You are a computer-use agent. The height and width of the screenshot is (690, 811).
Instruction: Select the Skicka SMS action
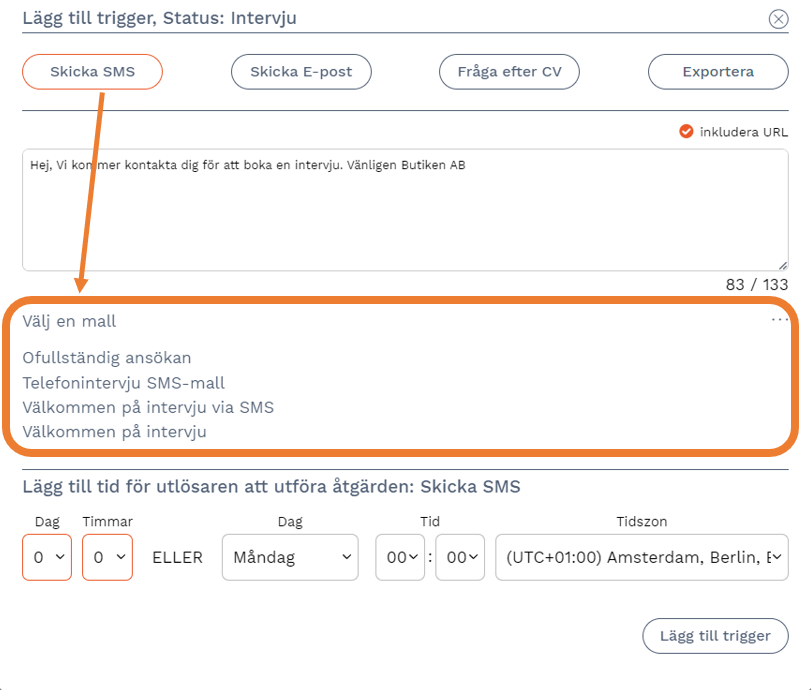coord(92,72)
